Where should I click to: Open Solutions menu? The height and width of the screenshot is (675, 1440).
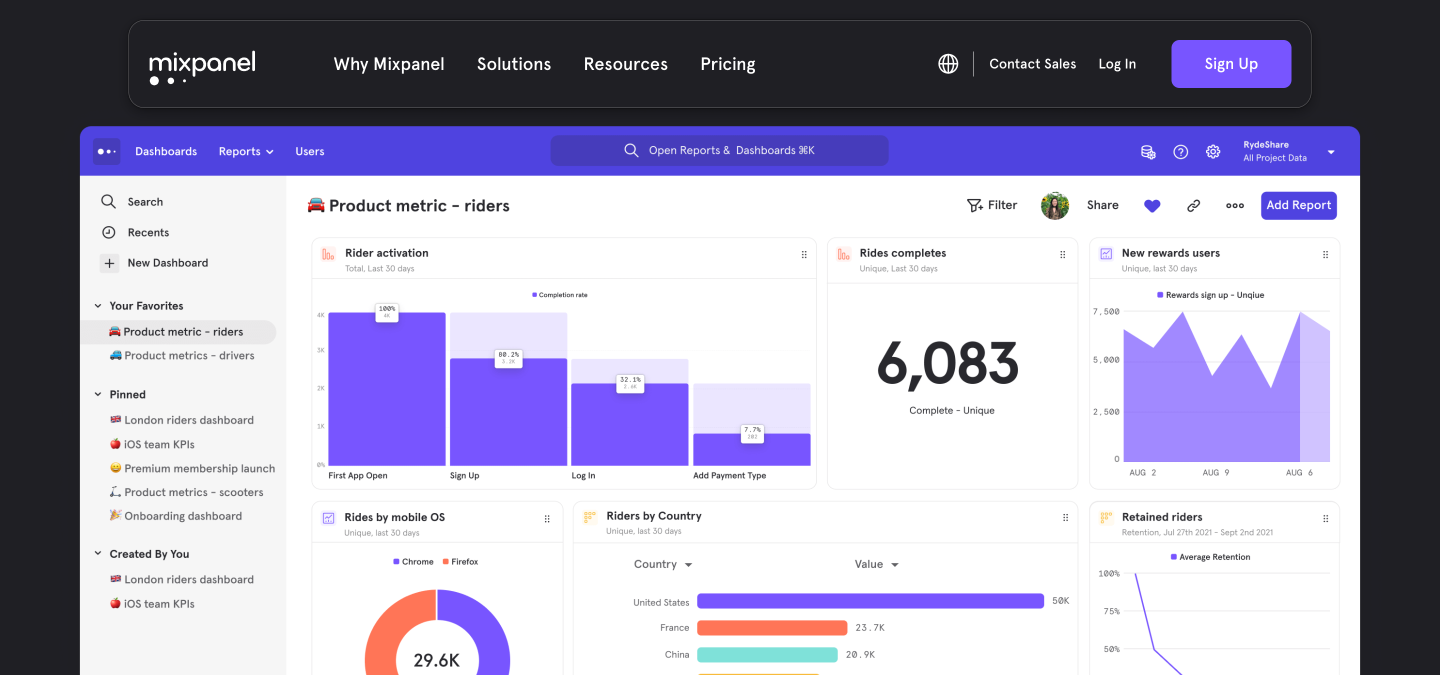514,64
